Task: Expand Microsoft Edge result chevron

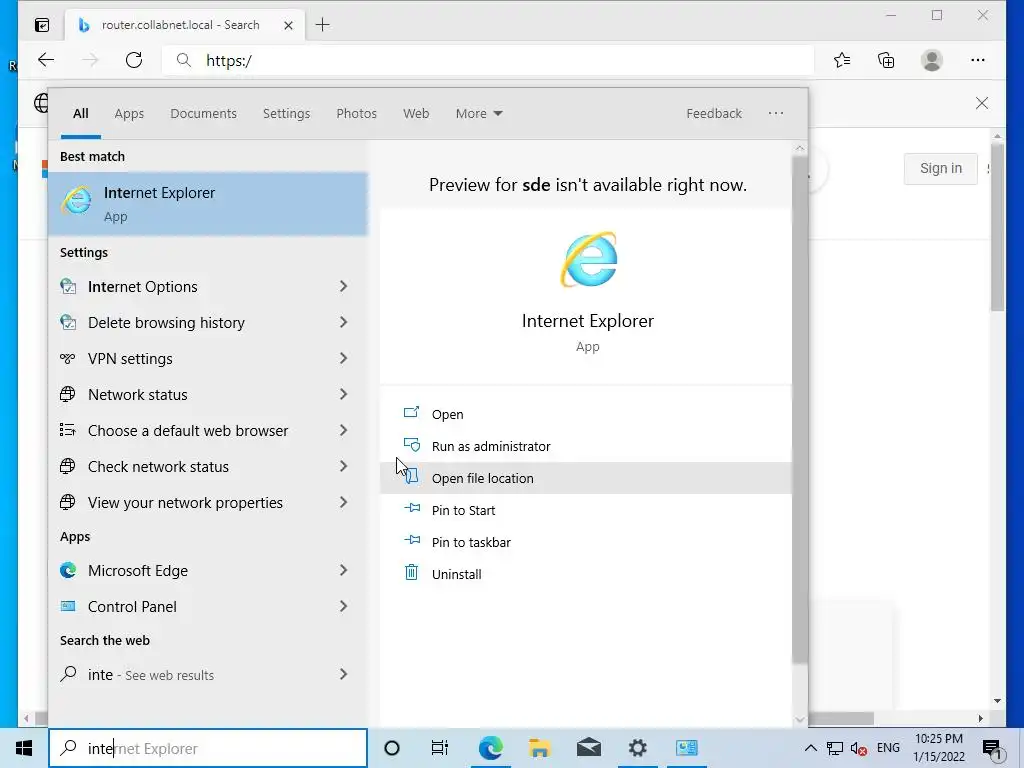Action: 344,570
